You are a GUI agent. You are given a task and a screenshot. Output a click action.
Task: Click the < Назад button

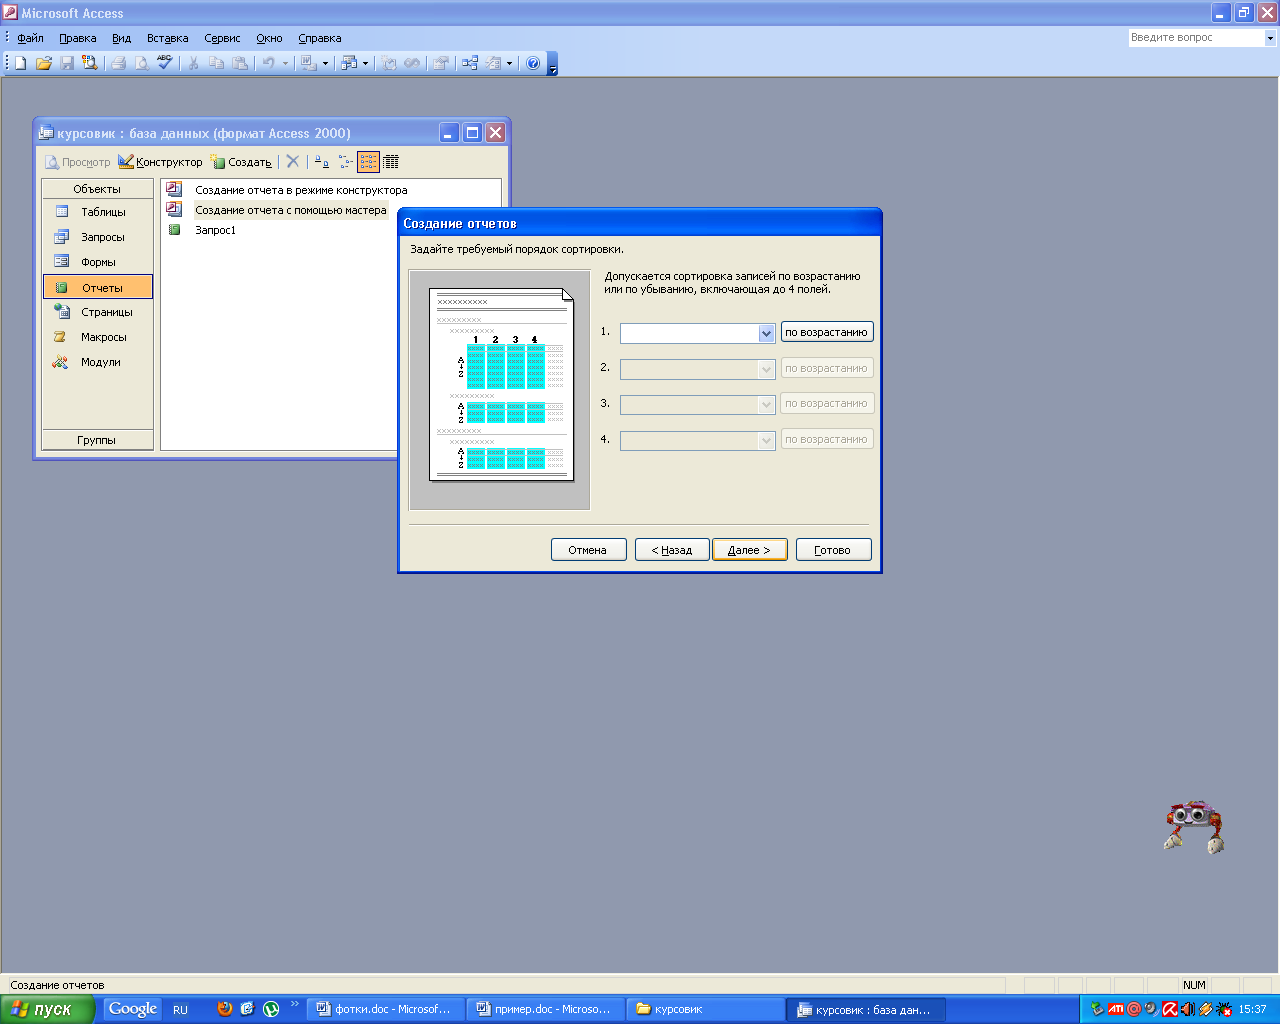pyautogui.click(x=672, y=550)
